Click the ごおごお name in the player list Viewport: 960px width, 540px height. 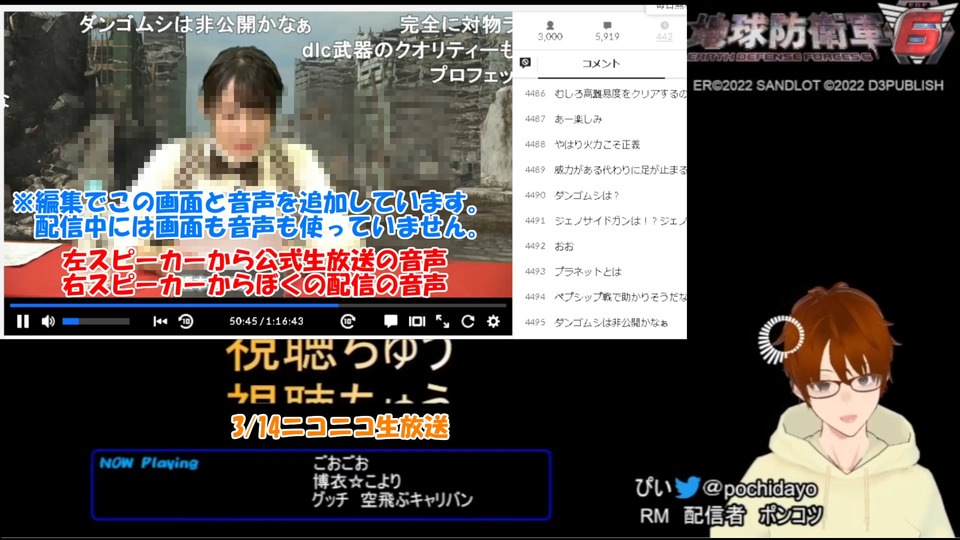pos(341,463)
